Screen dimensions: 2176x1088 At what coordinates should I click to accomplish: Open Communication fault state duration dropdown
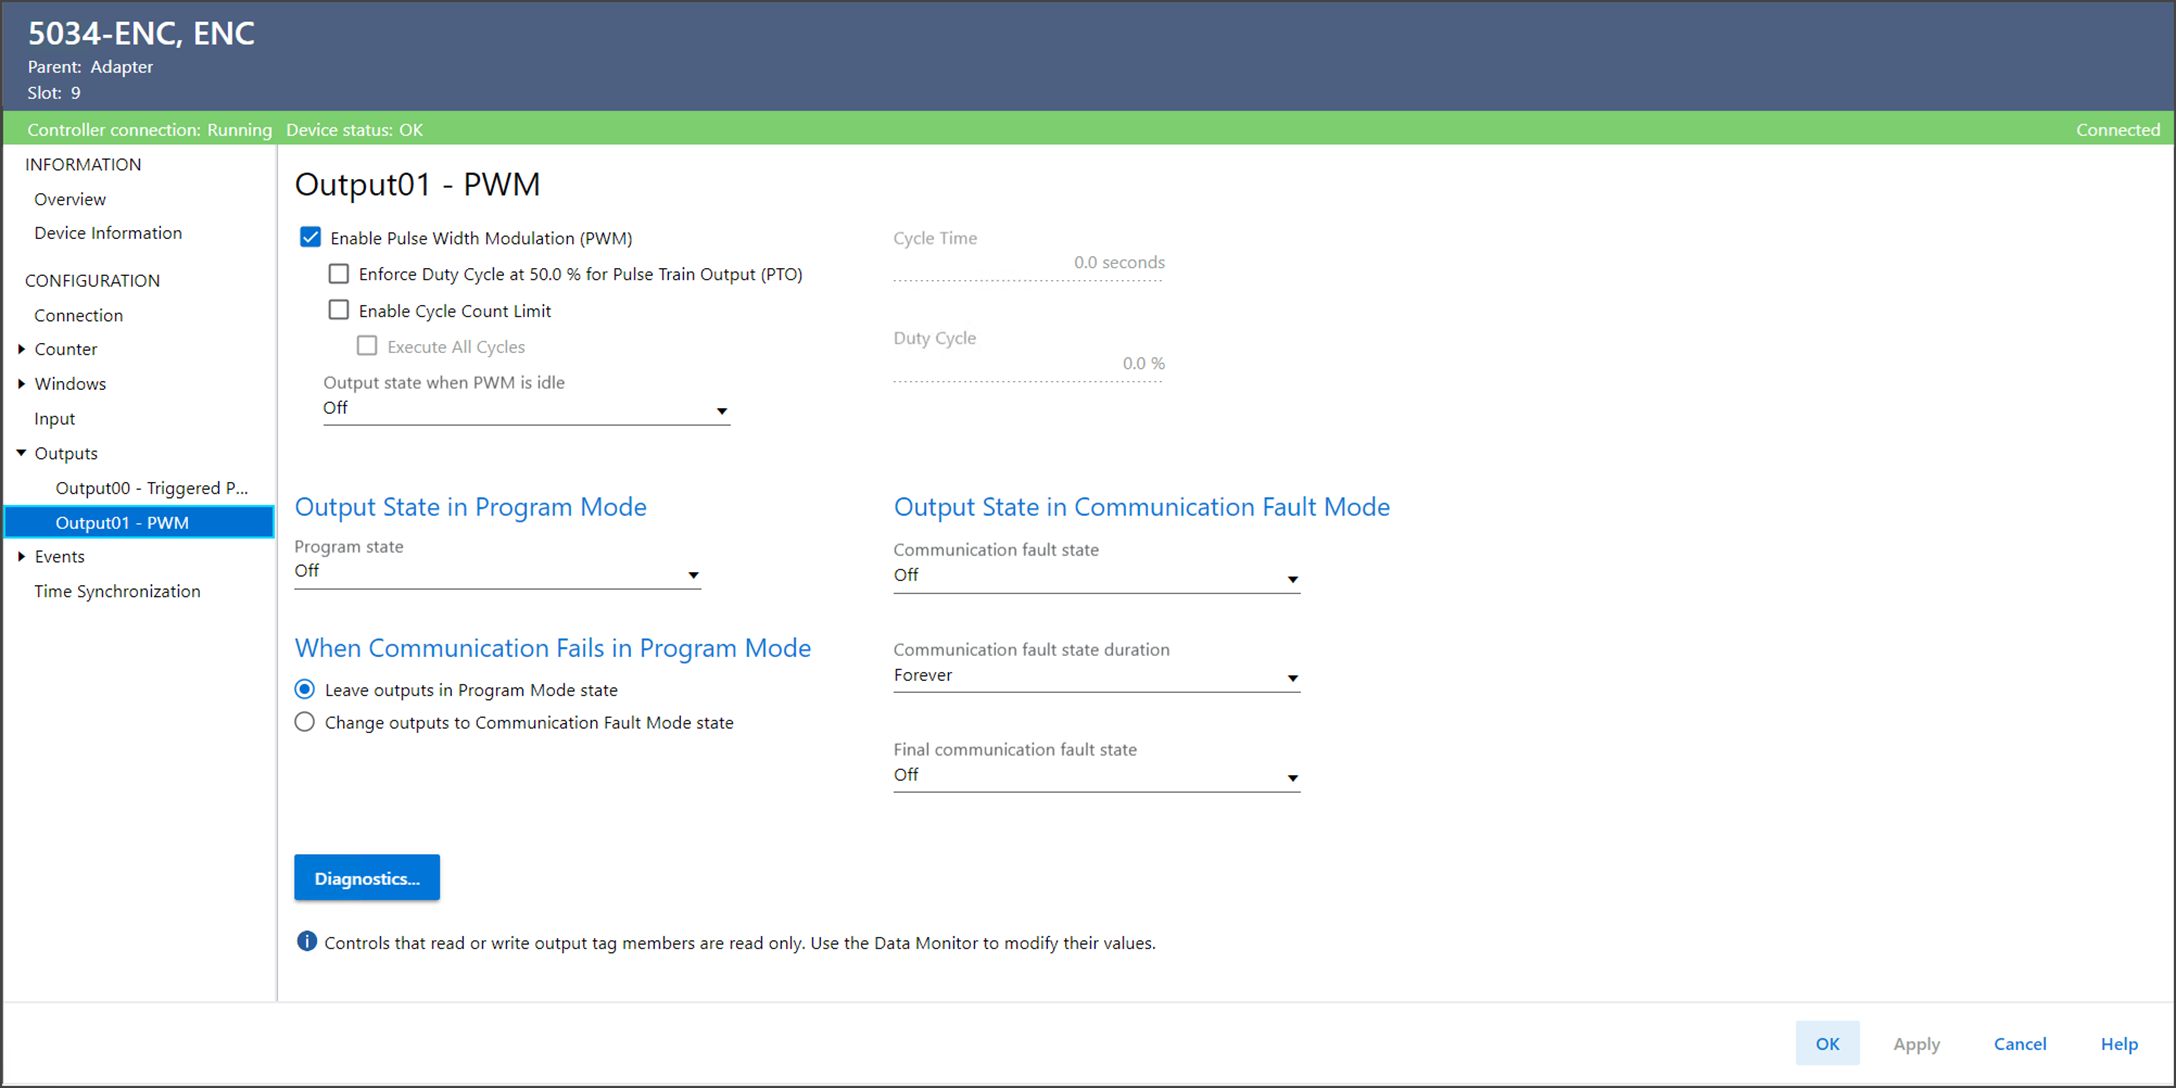click(x=1096, y=677)
